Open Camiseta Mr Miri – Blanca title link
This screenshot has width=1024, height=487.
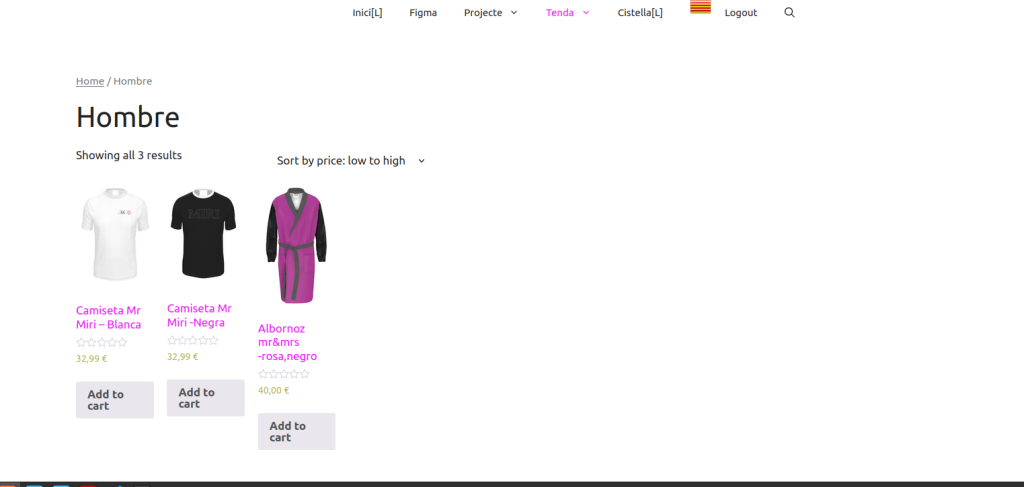click(x=108, y=317)
